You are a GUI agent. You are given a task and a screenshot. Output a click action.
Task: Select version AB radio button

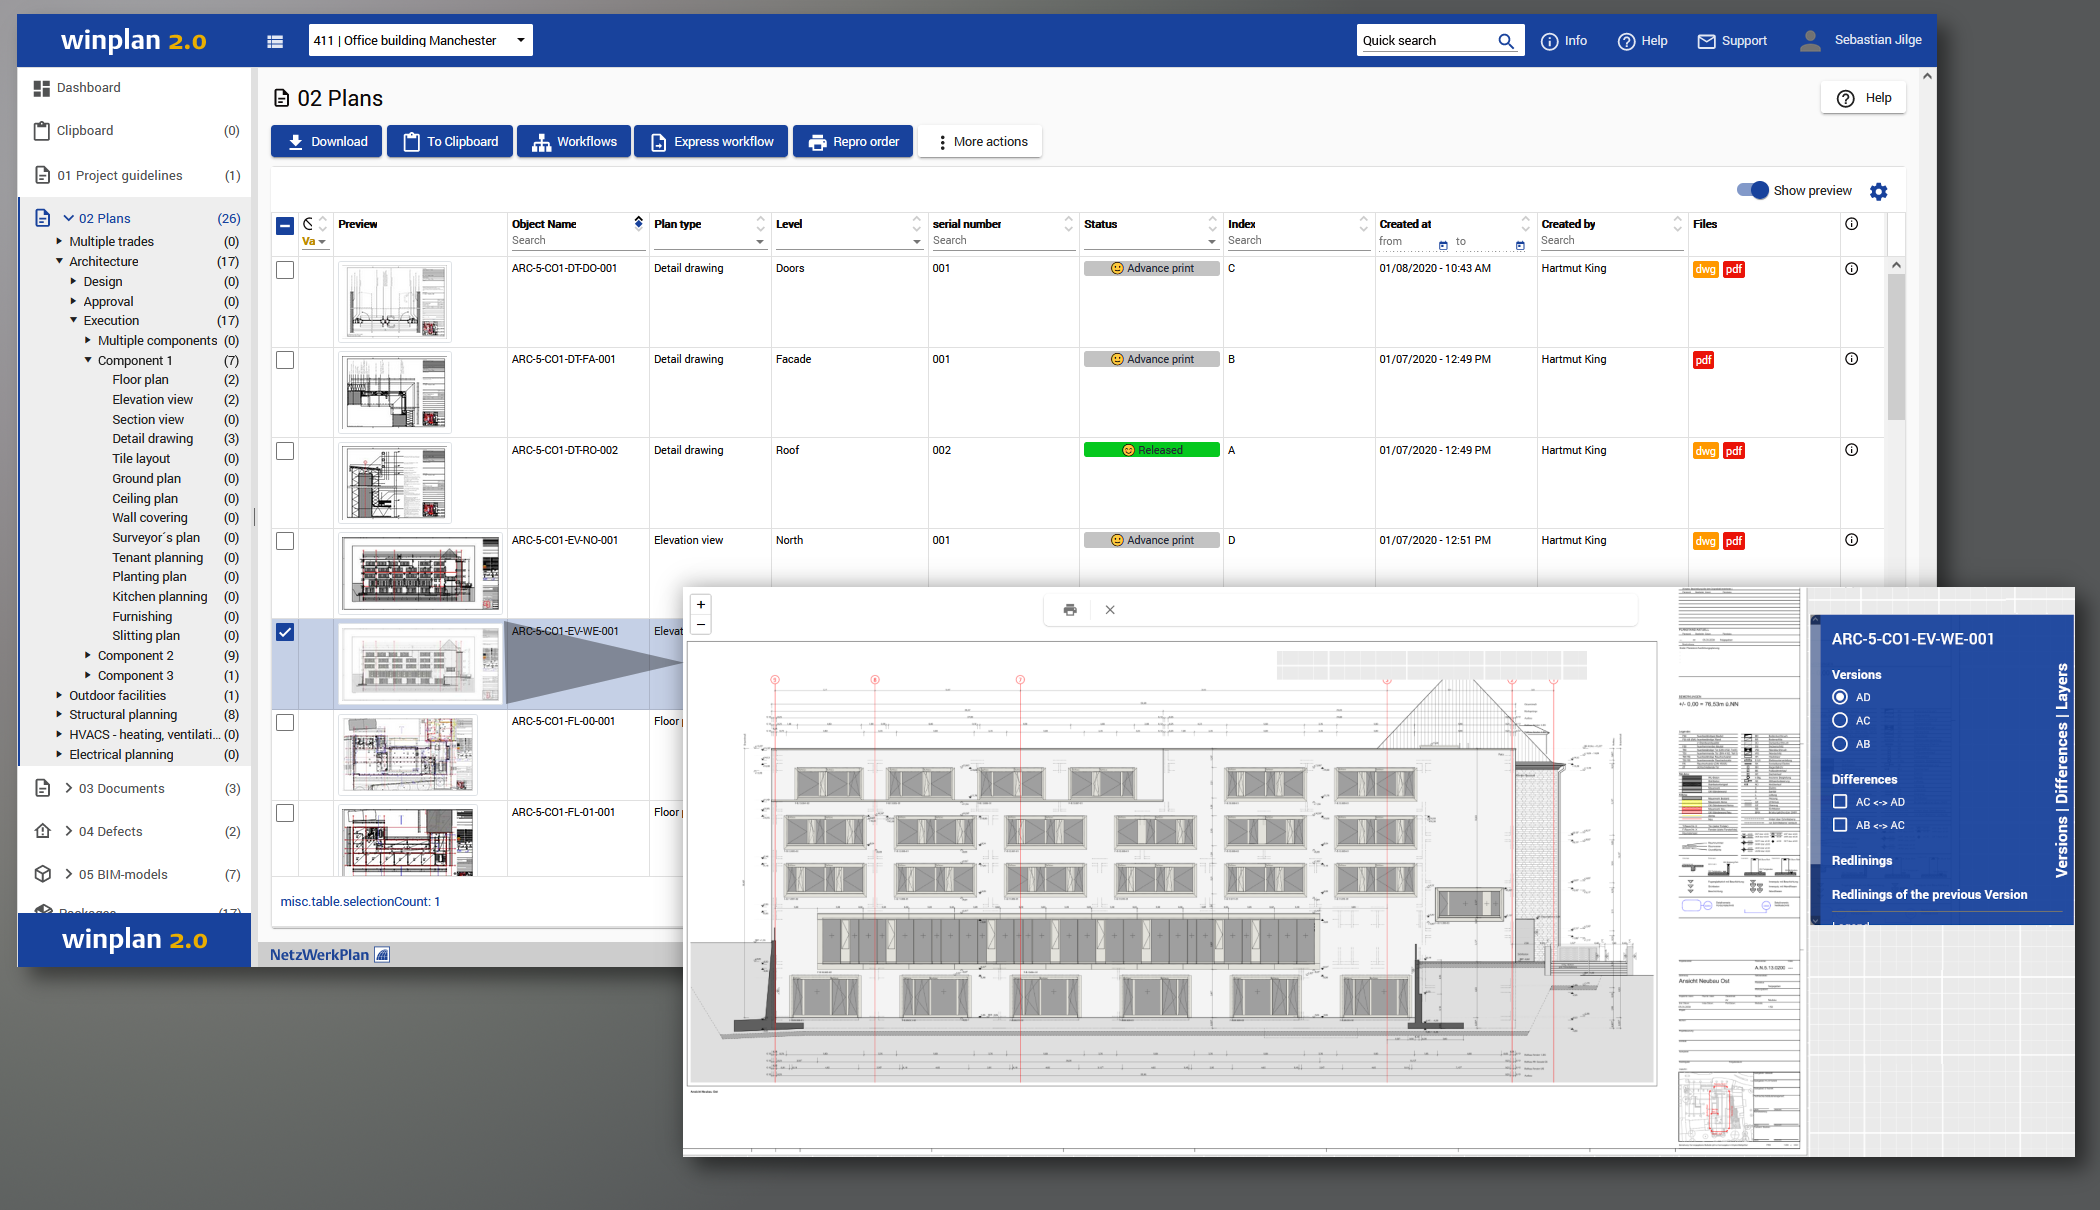pos(1839,744)
